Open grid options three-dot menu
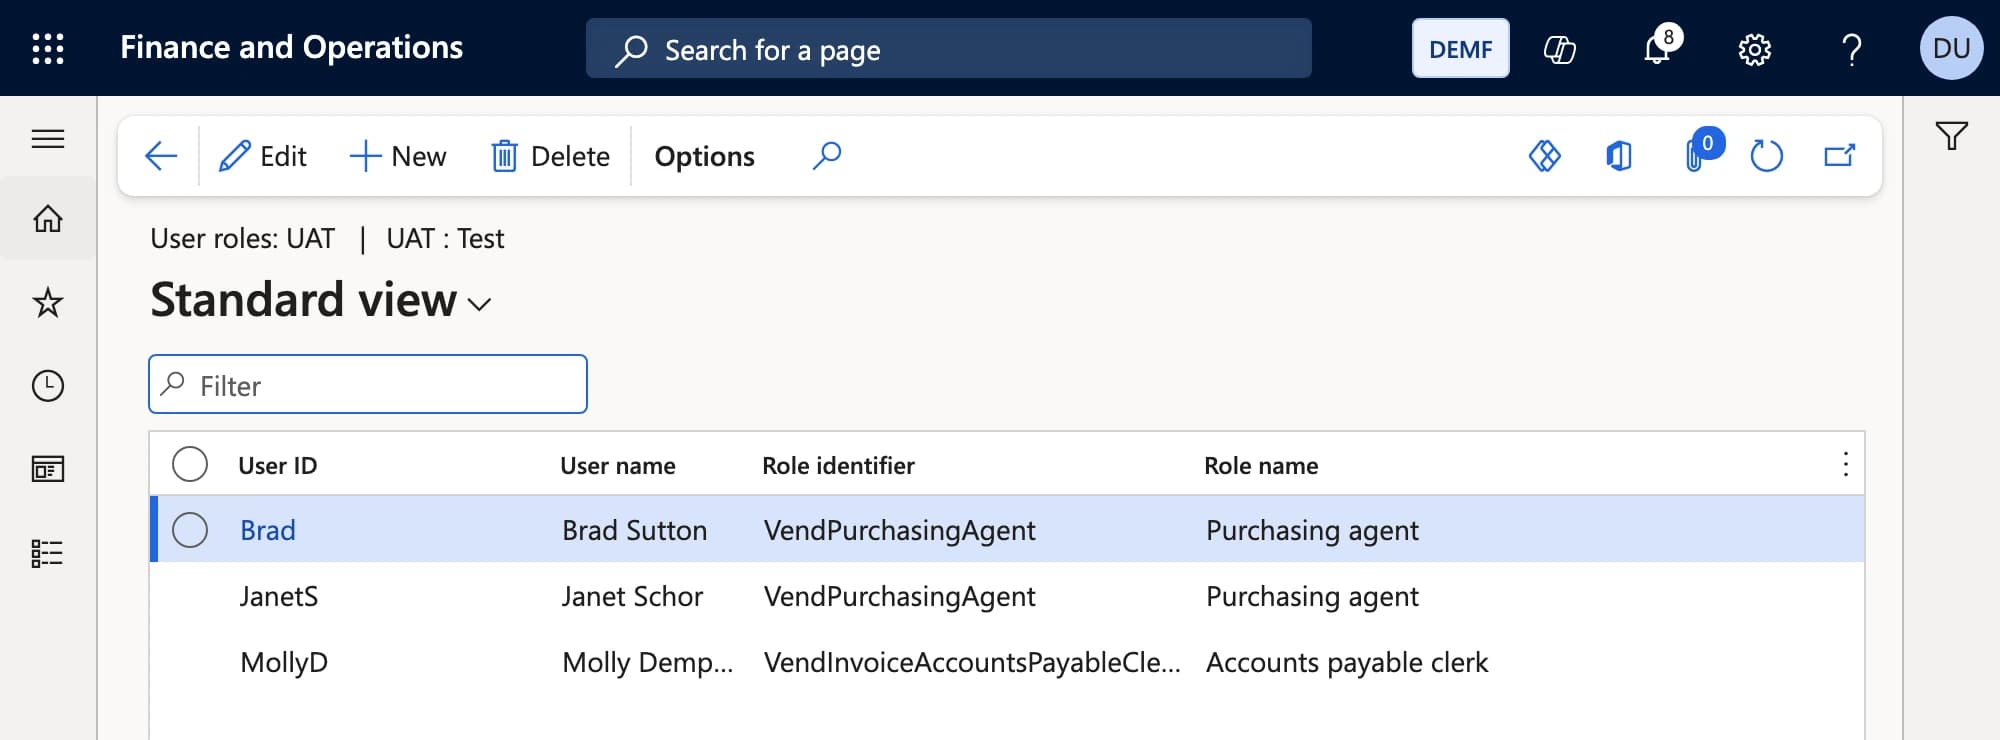The image size is (2000, 740). (x=1845, y=464)
